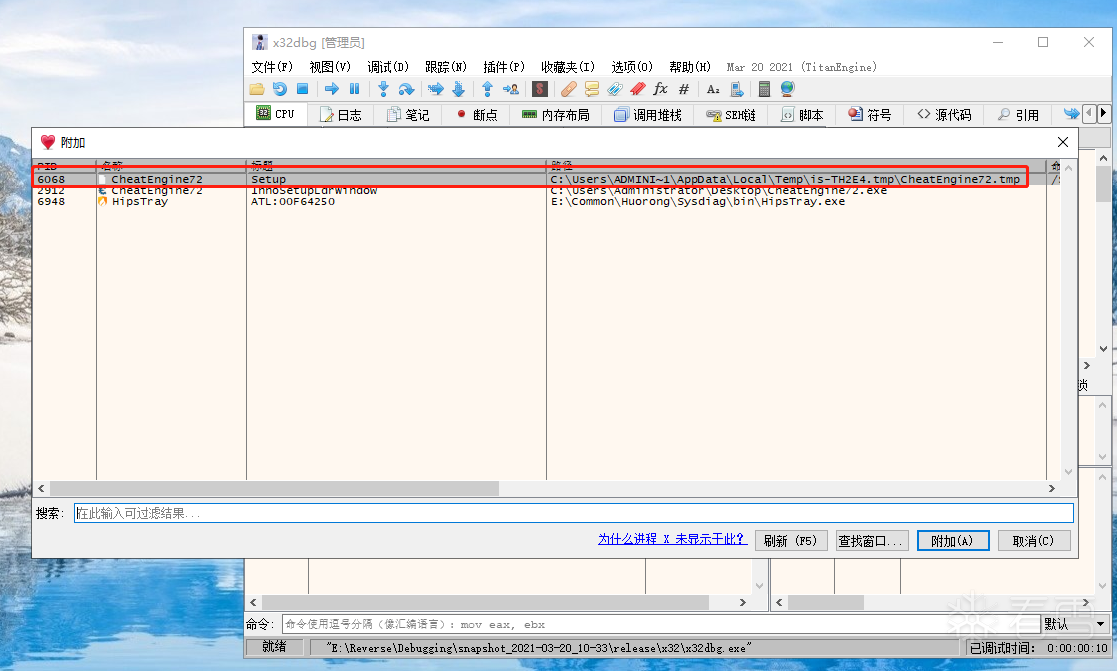This screenshot has height=671, width=1117.
Task: Click the tab bar scroll-right arrow
Action: (1103, 113)
